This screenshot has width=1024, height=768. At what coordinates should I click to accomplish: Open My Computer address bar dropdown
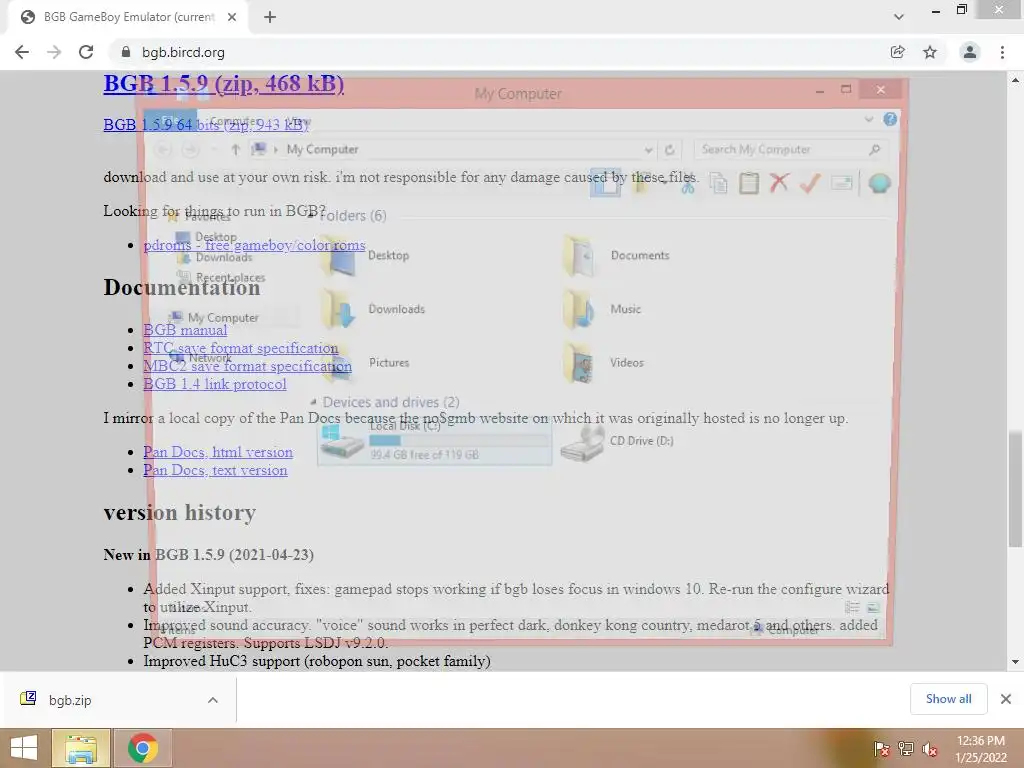648,150
